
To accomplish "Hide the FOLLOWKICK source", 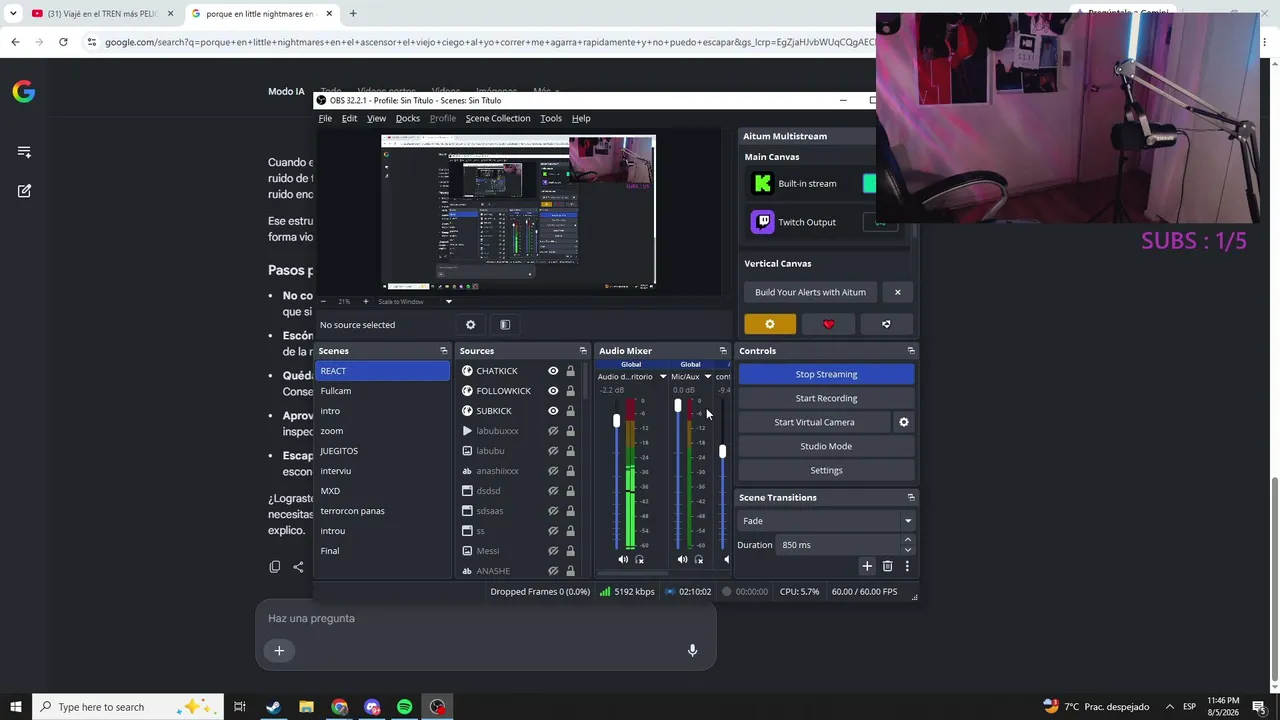I will [553, 391].
